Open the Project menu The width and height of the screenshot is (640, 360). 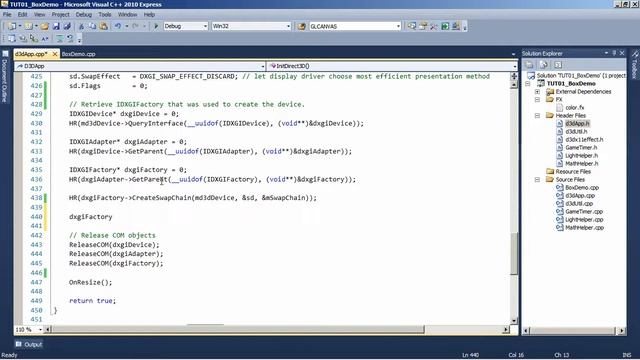(x=60, y=14)
